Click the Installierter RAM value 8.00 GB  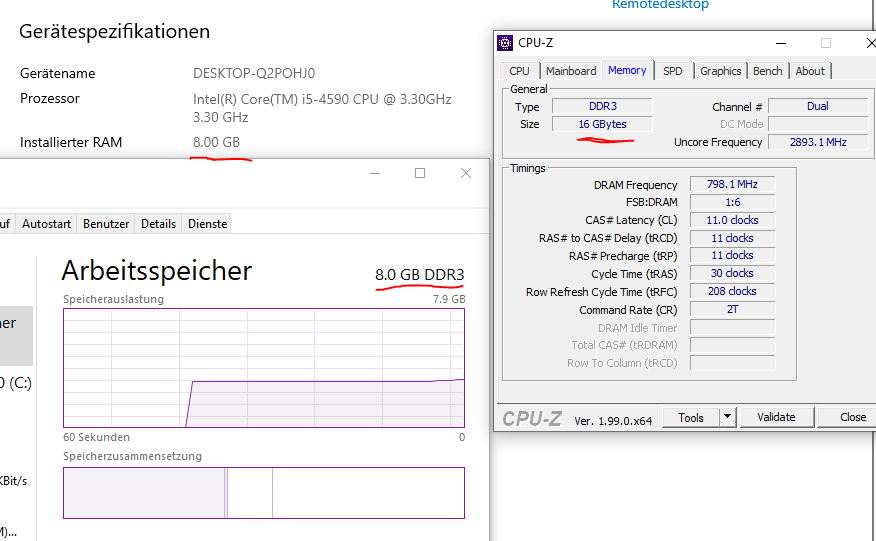point(216,142)
